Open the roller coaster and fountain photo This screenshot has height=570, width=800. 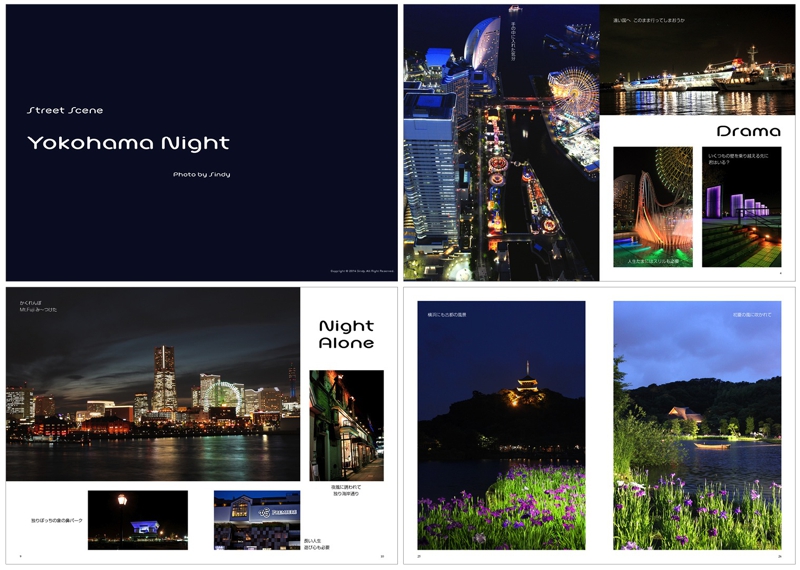(653, 207)
